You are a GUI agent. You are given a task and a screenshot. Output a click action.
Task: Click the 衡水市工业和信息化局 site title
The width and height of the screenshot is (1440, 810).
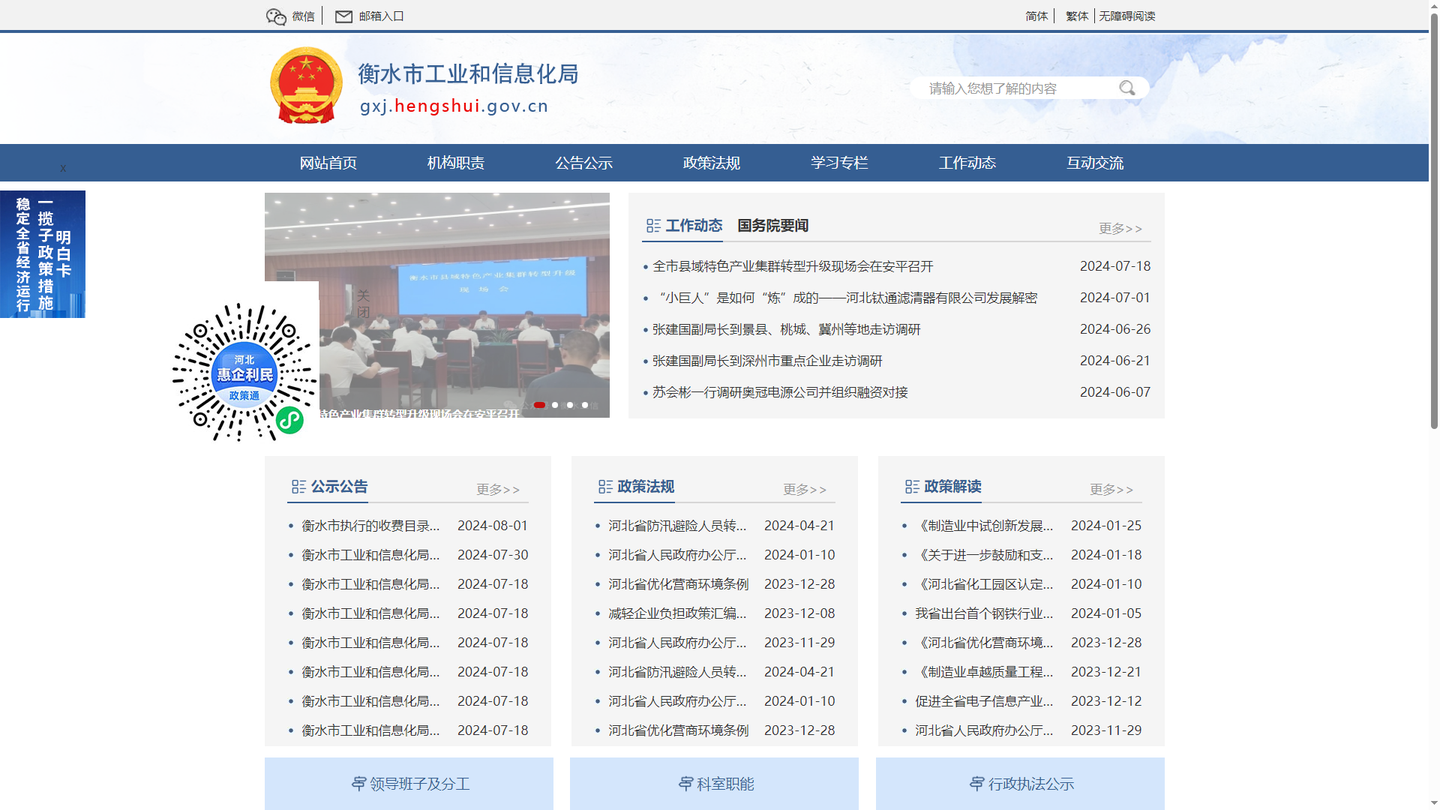(x=468, y=74)
